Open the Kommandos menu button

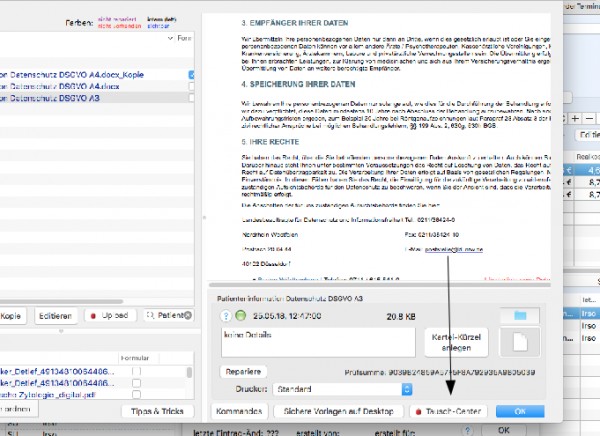tap(239, 412)
